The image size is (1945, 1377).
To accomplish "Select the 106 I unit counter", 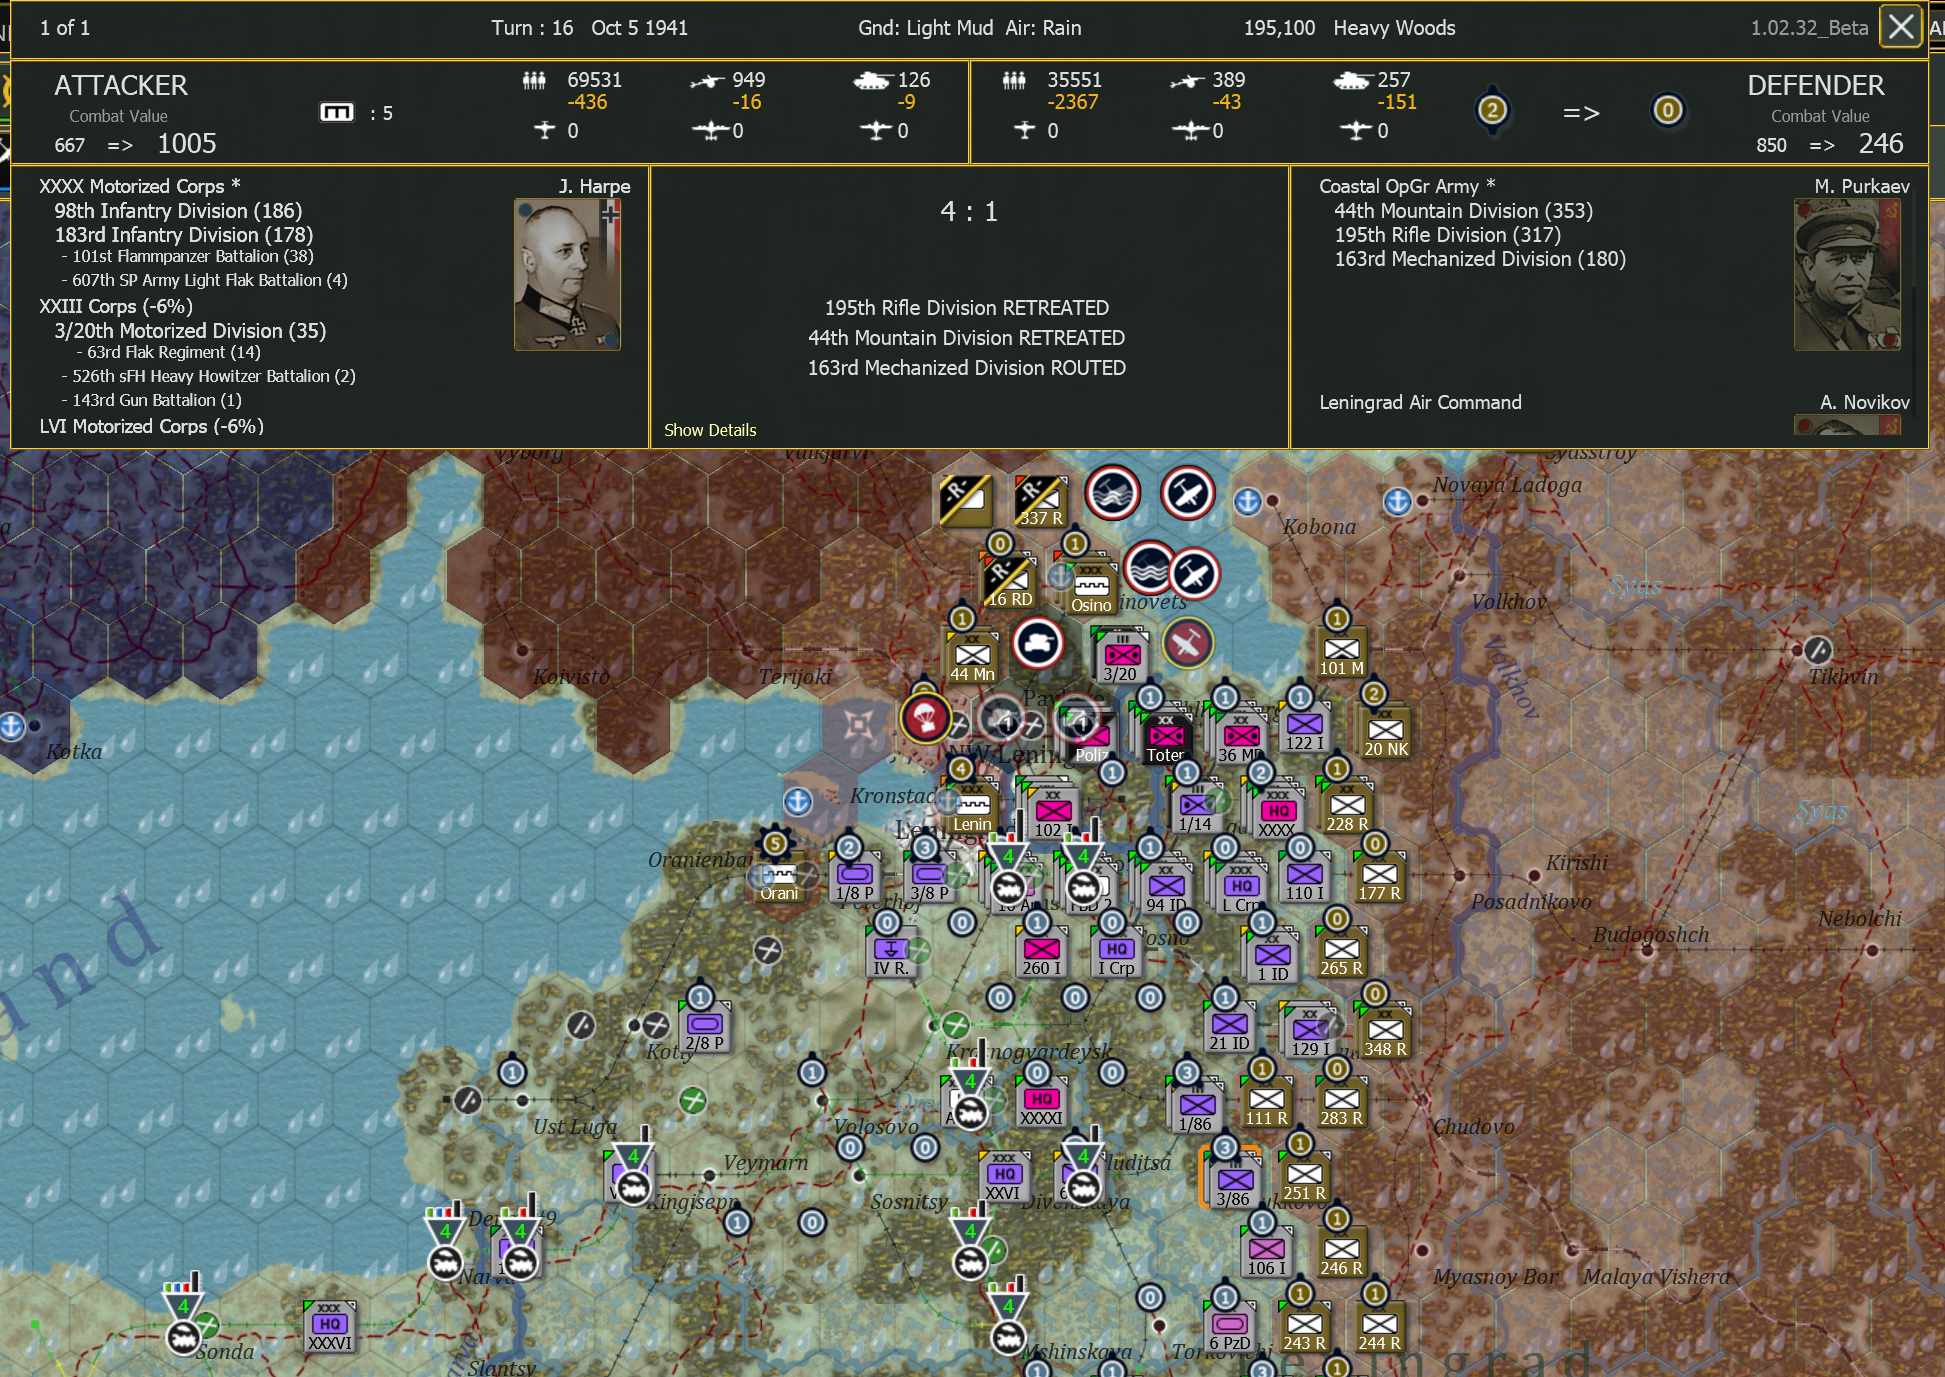I will pyautogui.click(x=1266, y=1252).
